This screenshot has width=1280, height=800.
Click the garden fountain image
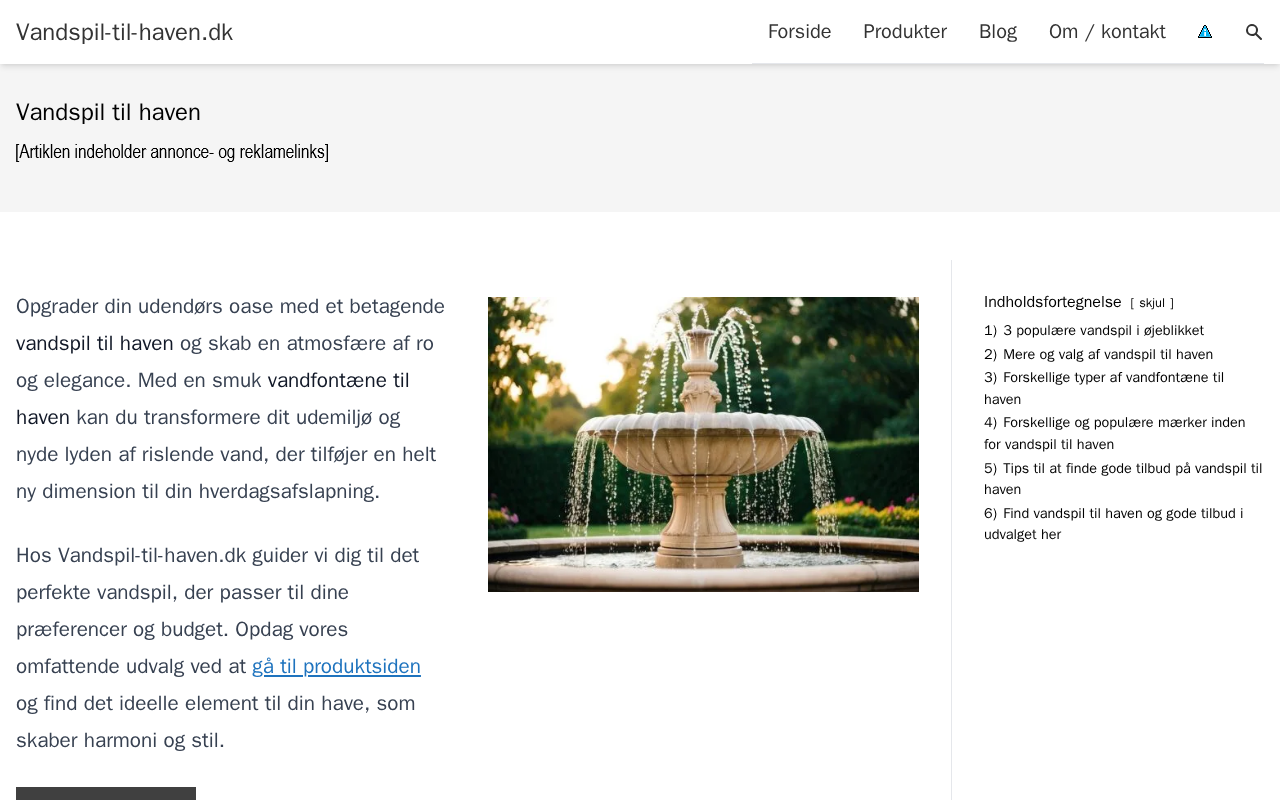703,444
